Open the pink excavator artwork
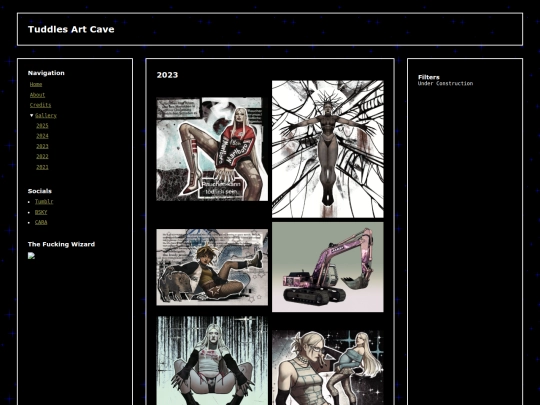This screenshot has height=405, width=540. [x=328, y=267]
